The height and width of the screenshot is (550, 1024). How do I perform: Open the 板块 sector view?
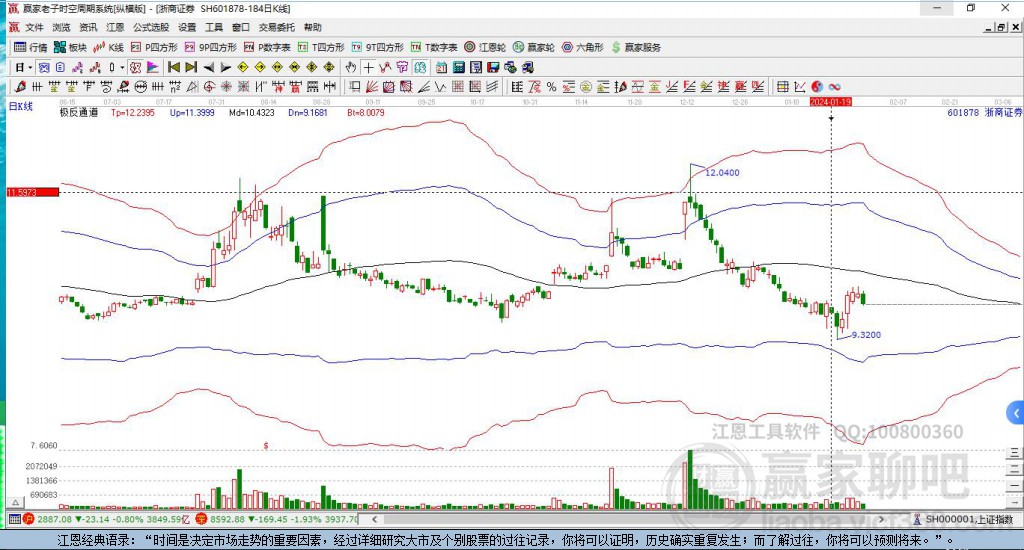70,47
